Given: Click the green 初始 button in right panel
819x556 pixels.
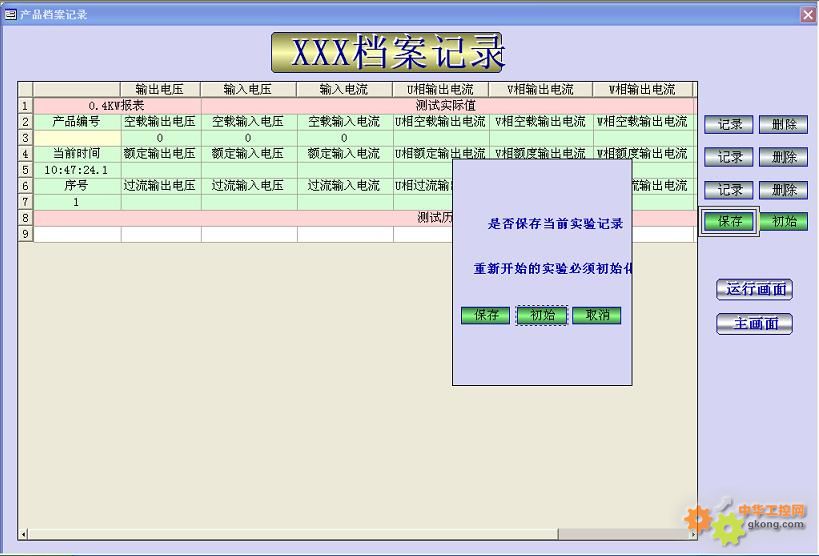Looking at the screenshot, I should (783, 221).
